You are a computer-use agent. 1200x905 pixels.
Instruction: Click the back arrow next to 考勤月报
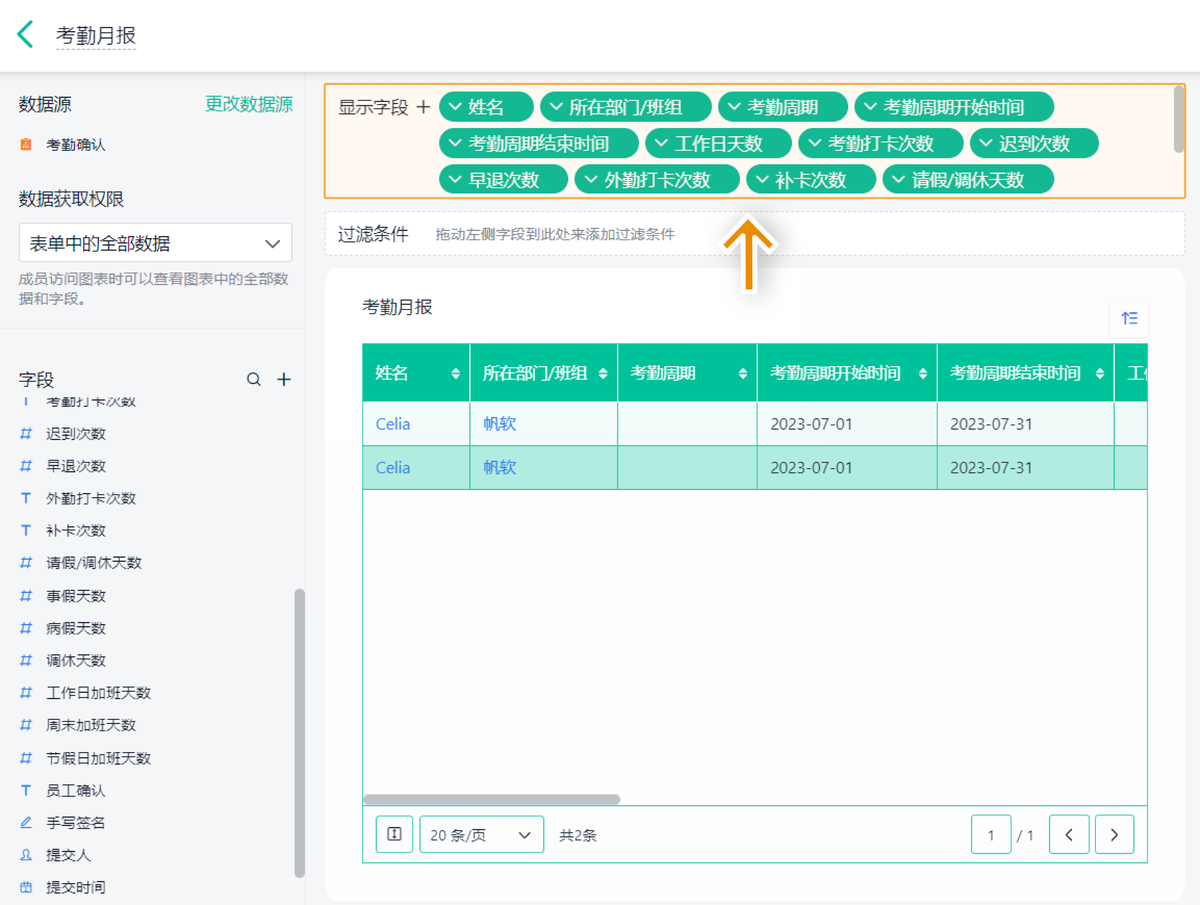(25, 35)
